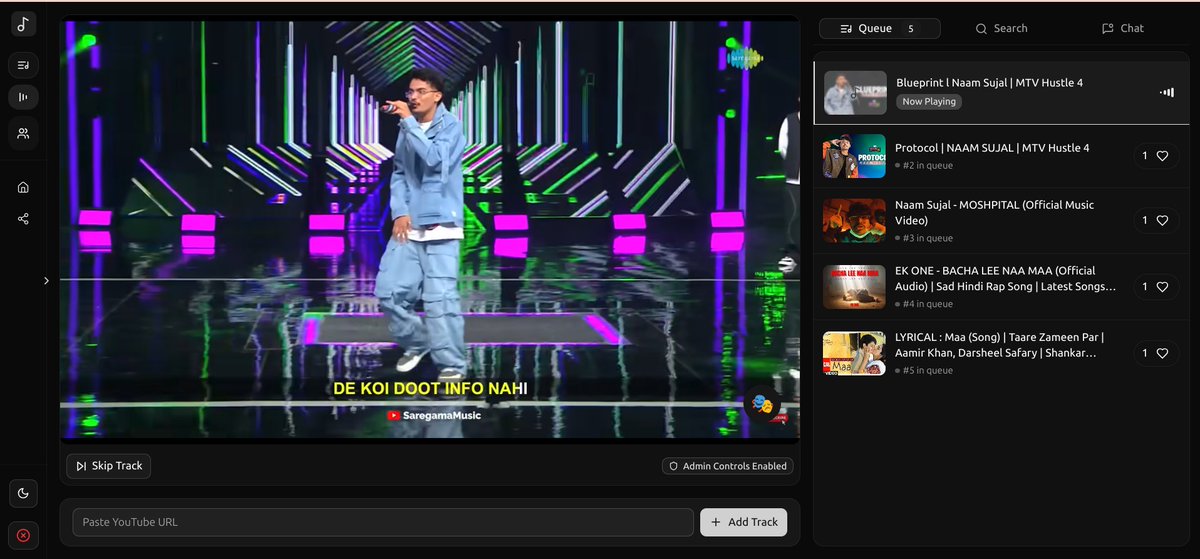Click 'Protocol | NAAM SUJAL | MTV Hustle 4' title
The height and width of the screenshot is (559, 1200).
[x=992, y=148]
